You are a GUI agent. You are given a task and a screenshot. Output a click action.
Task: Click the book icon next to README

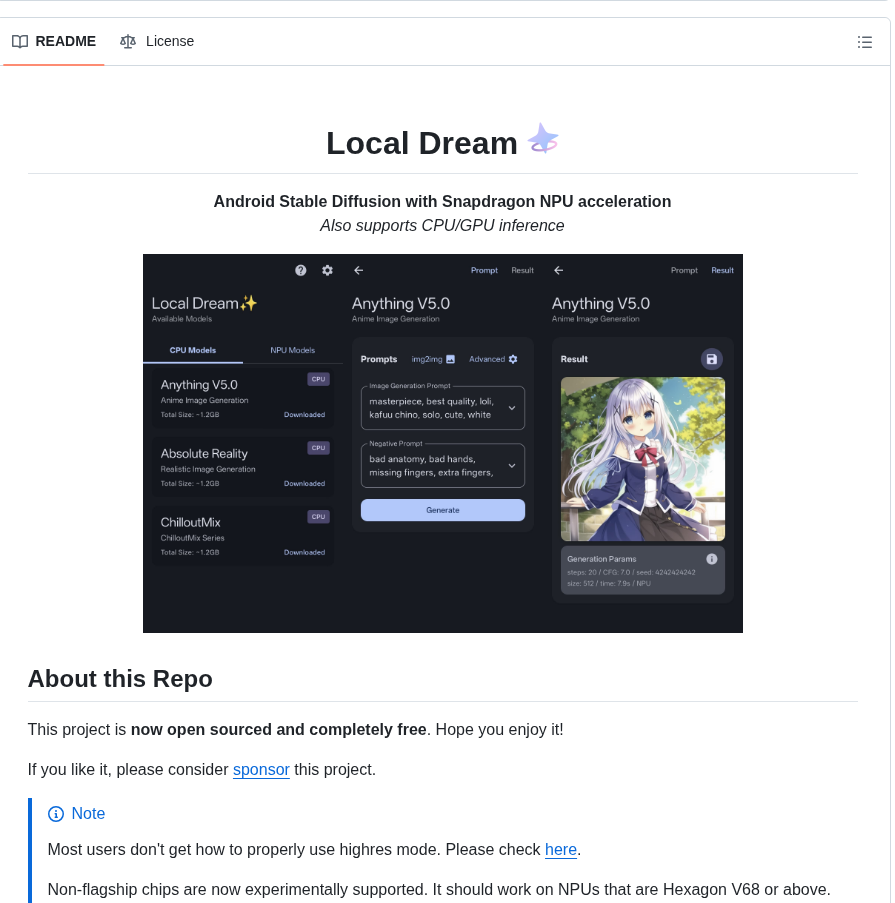[x=20, y=41]
